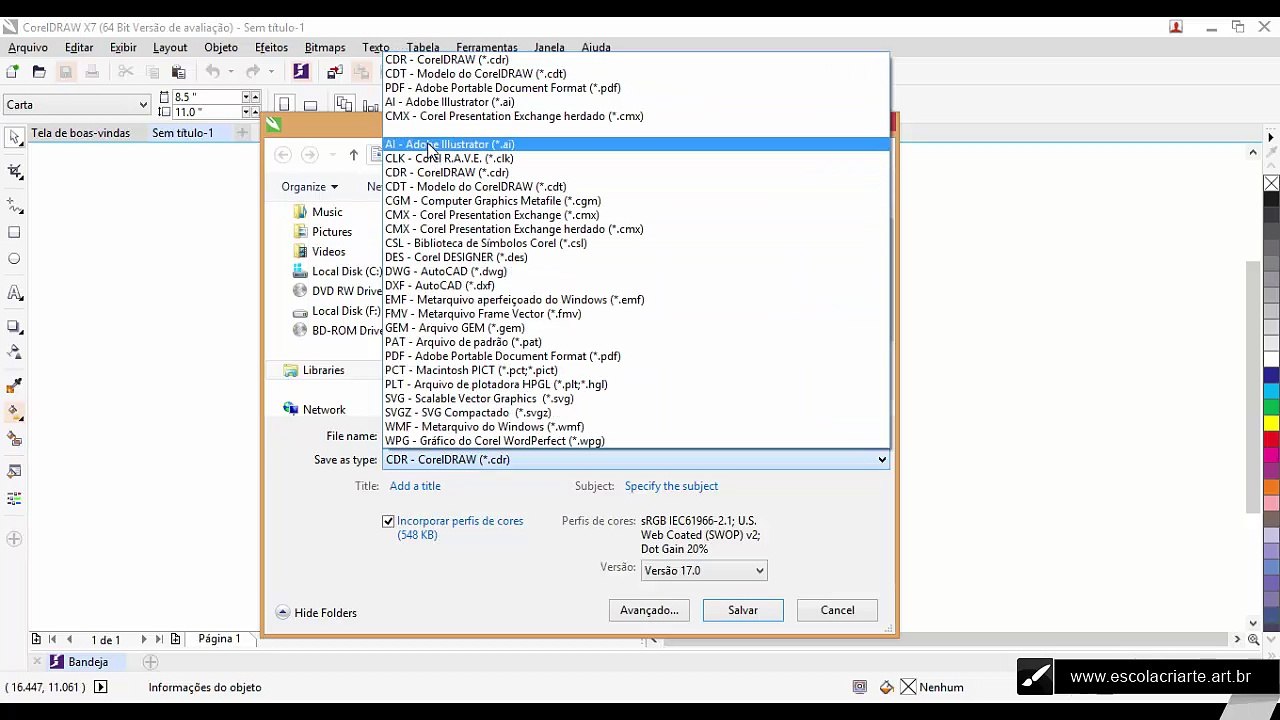Select the Rectangle tool
1280x720 pixels.
click(x=14, y=232)
